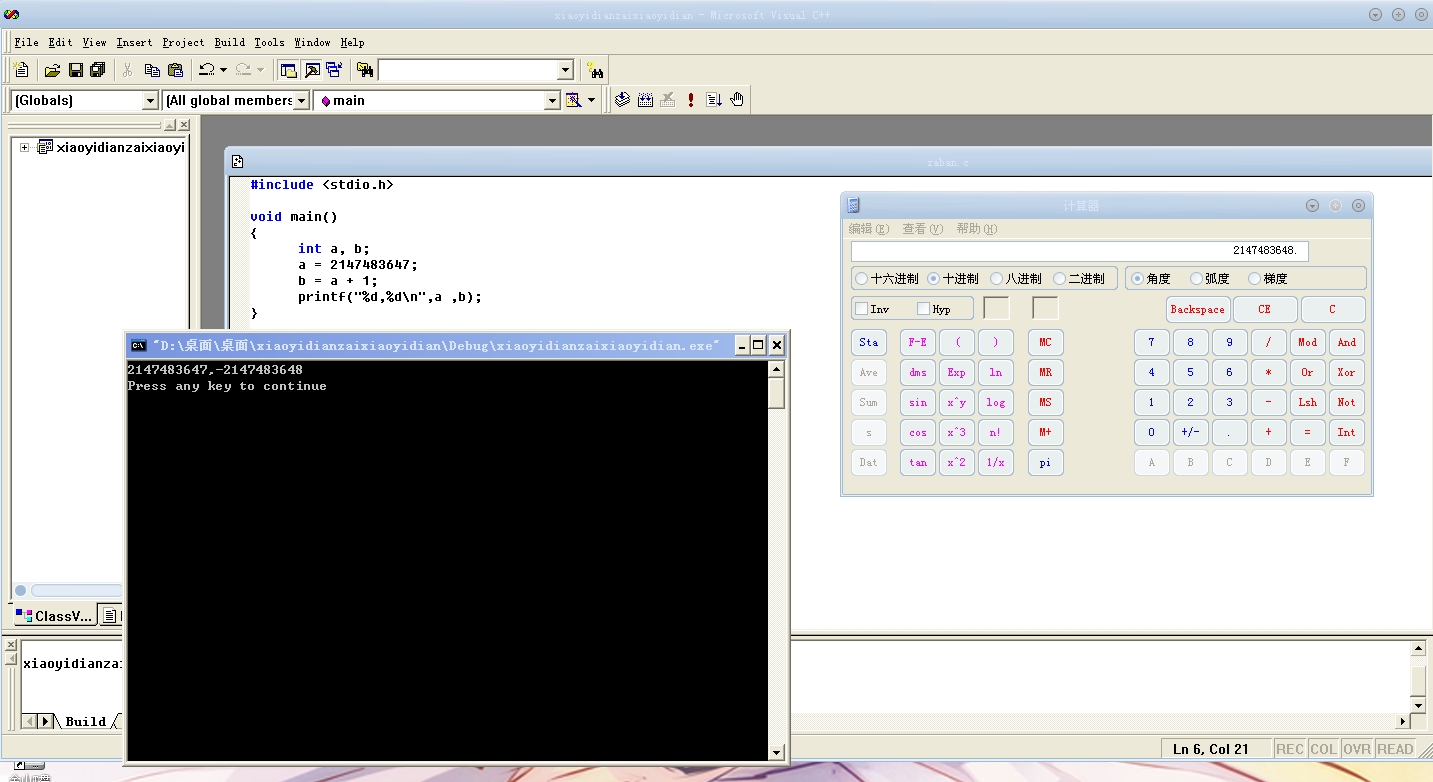The height and width of the screenshot is (782, 1433).
Task: Compile the current file using the Compile icon
Action: [622, 99]
